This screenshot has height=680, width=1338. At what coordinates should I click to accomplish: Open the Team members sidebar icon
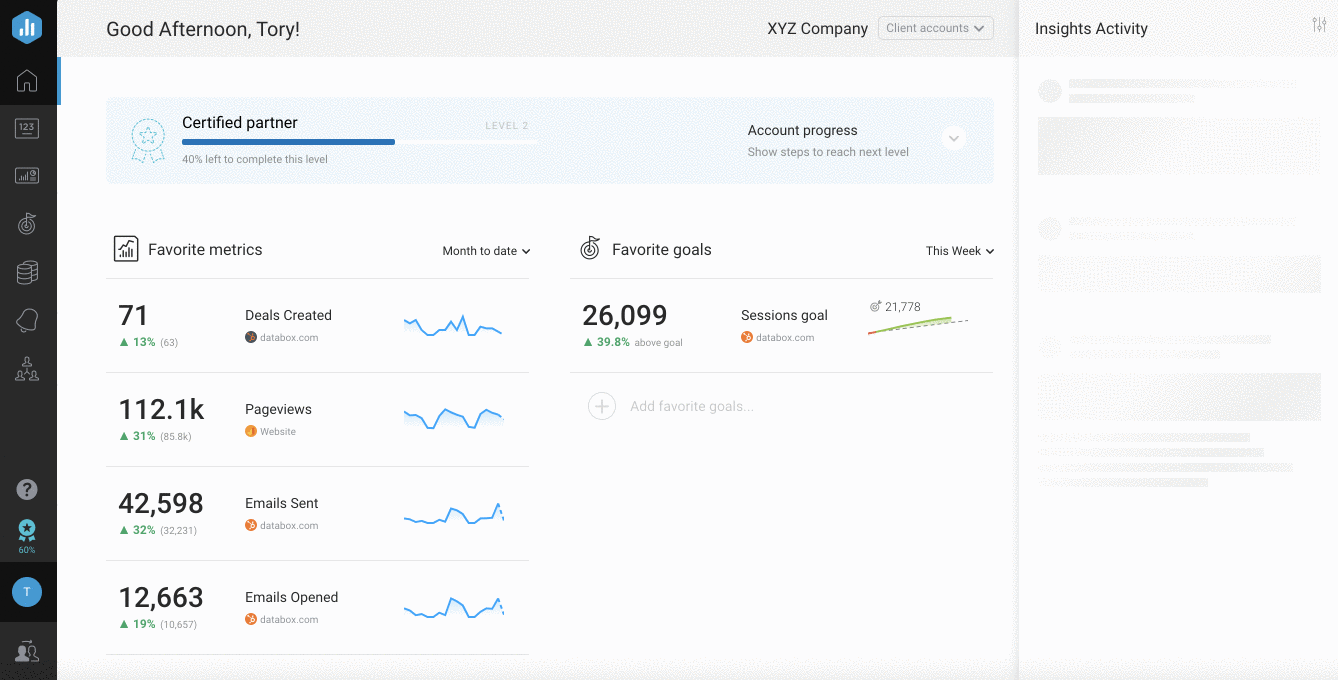pyautogui.click(x=27, y=369)
